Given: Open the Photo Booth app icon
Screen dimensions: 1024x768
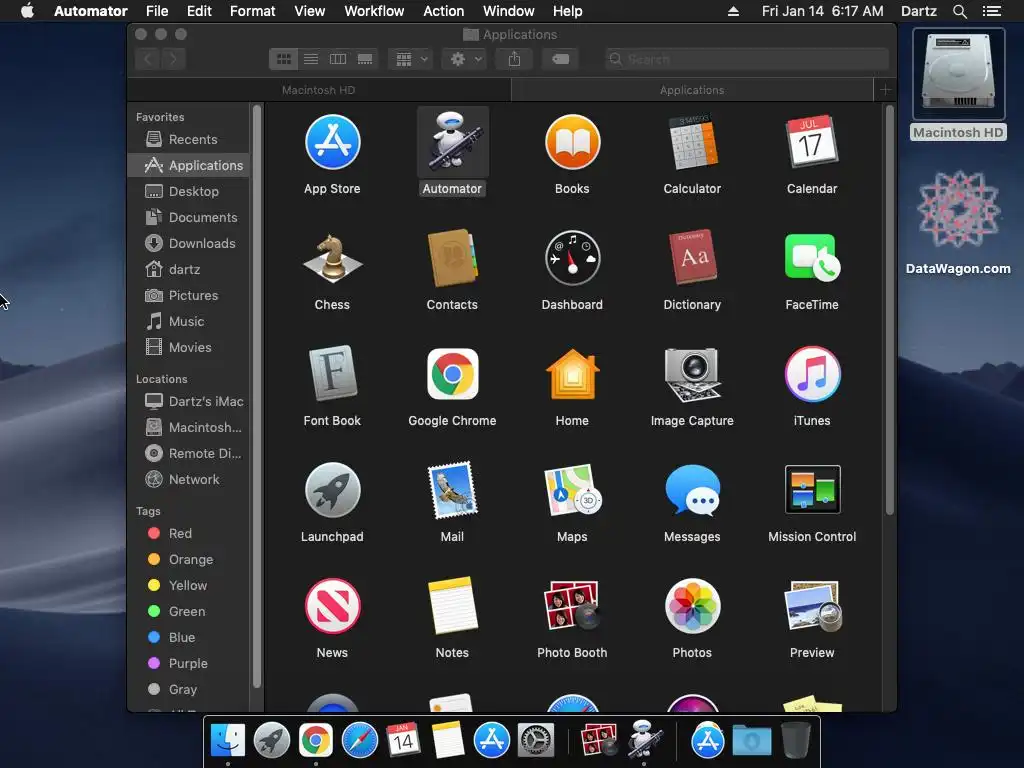Looking at the screenshot, I should tap(572, 606).
